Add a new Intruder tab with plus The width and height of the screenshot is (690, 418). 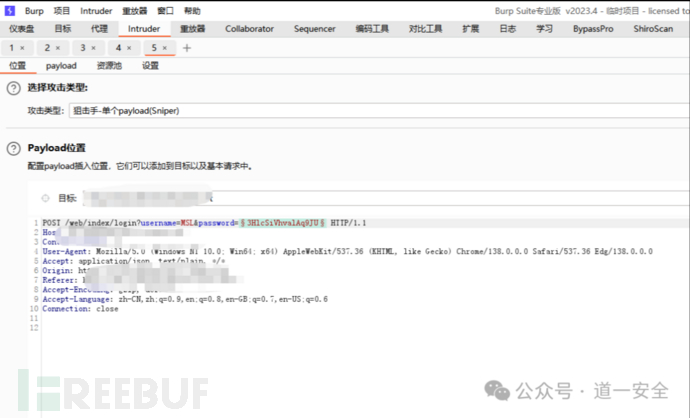187,48
